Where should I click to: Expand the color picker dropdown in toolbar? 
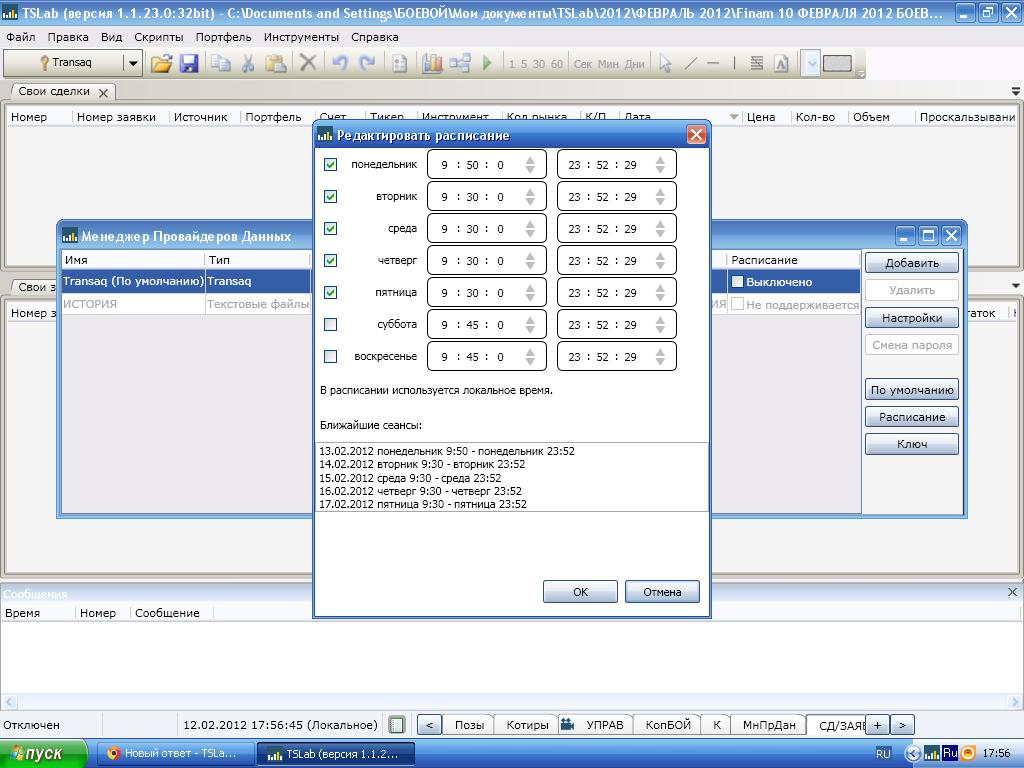(812, 63)
